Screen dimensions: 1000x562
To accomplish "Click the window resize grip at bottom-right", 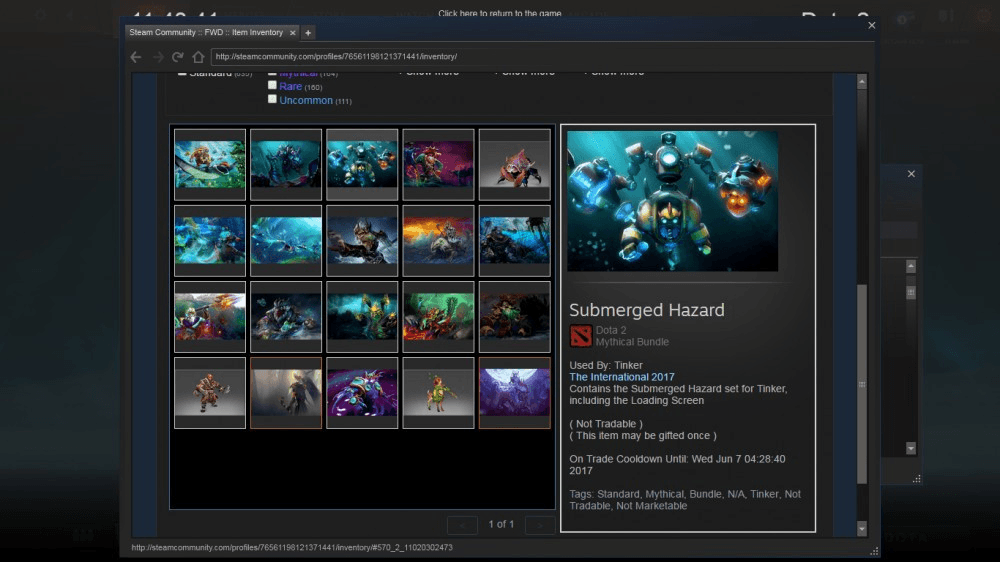I will (873, 551).
